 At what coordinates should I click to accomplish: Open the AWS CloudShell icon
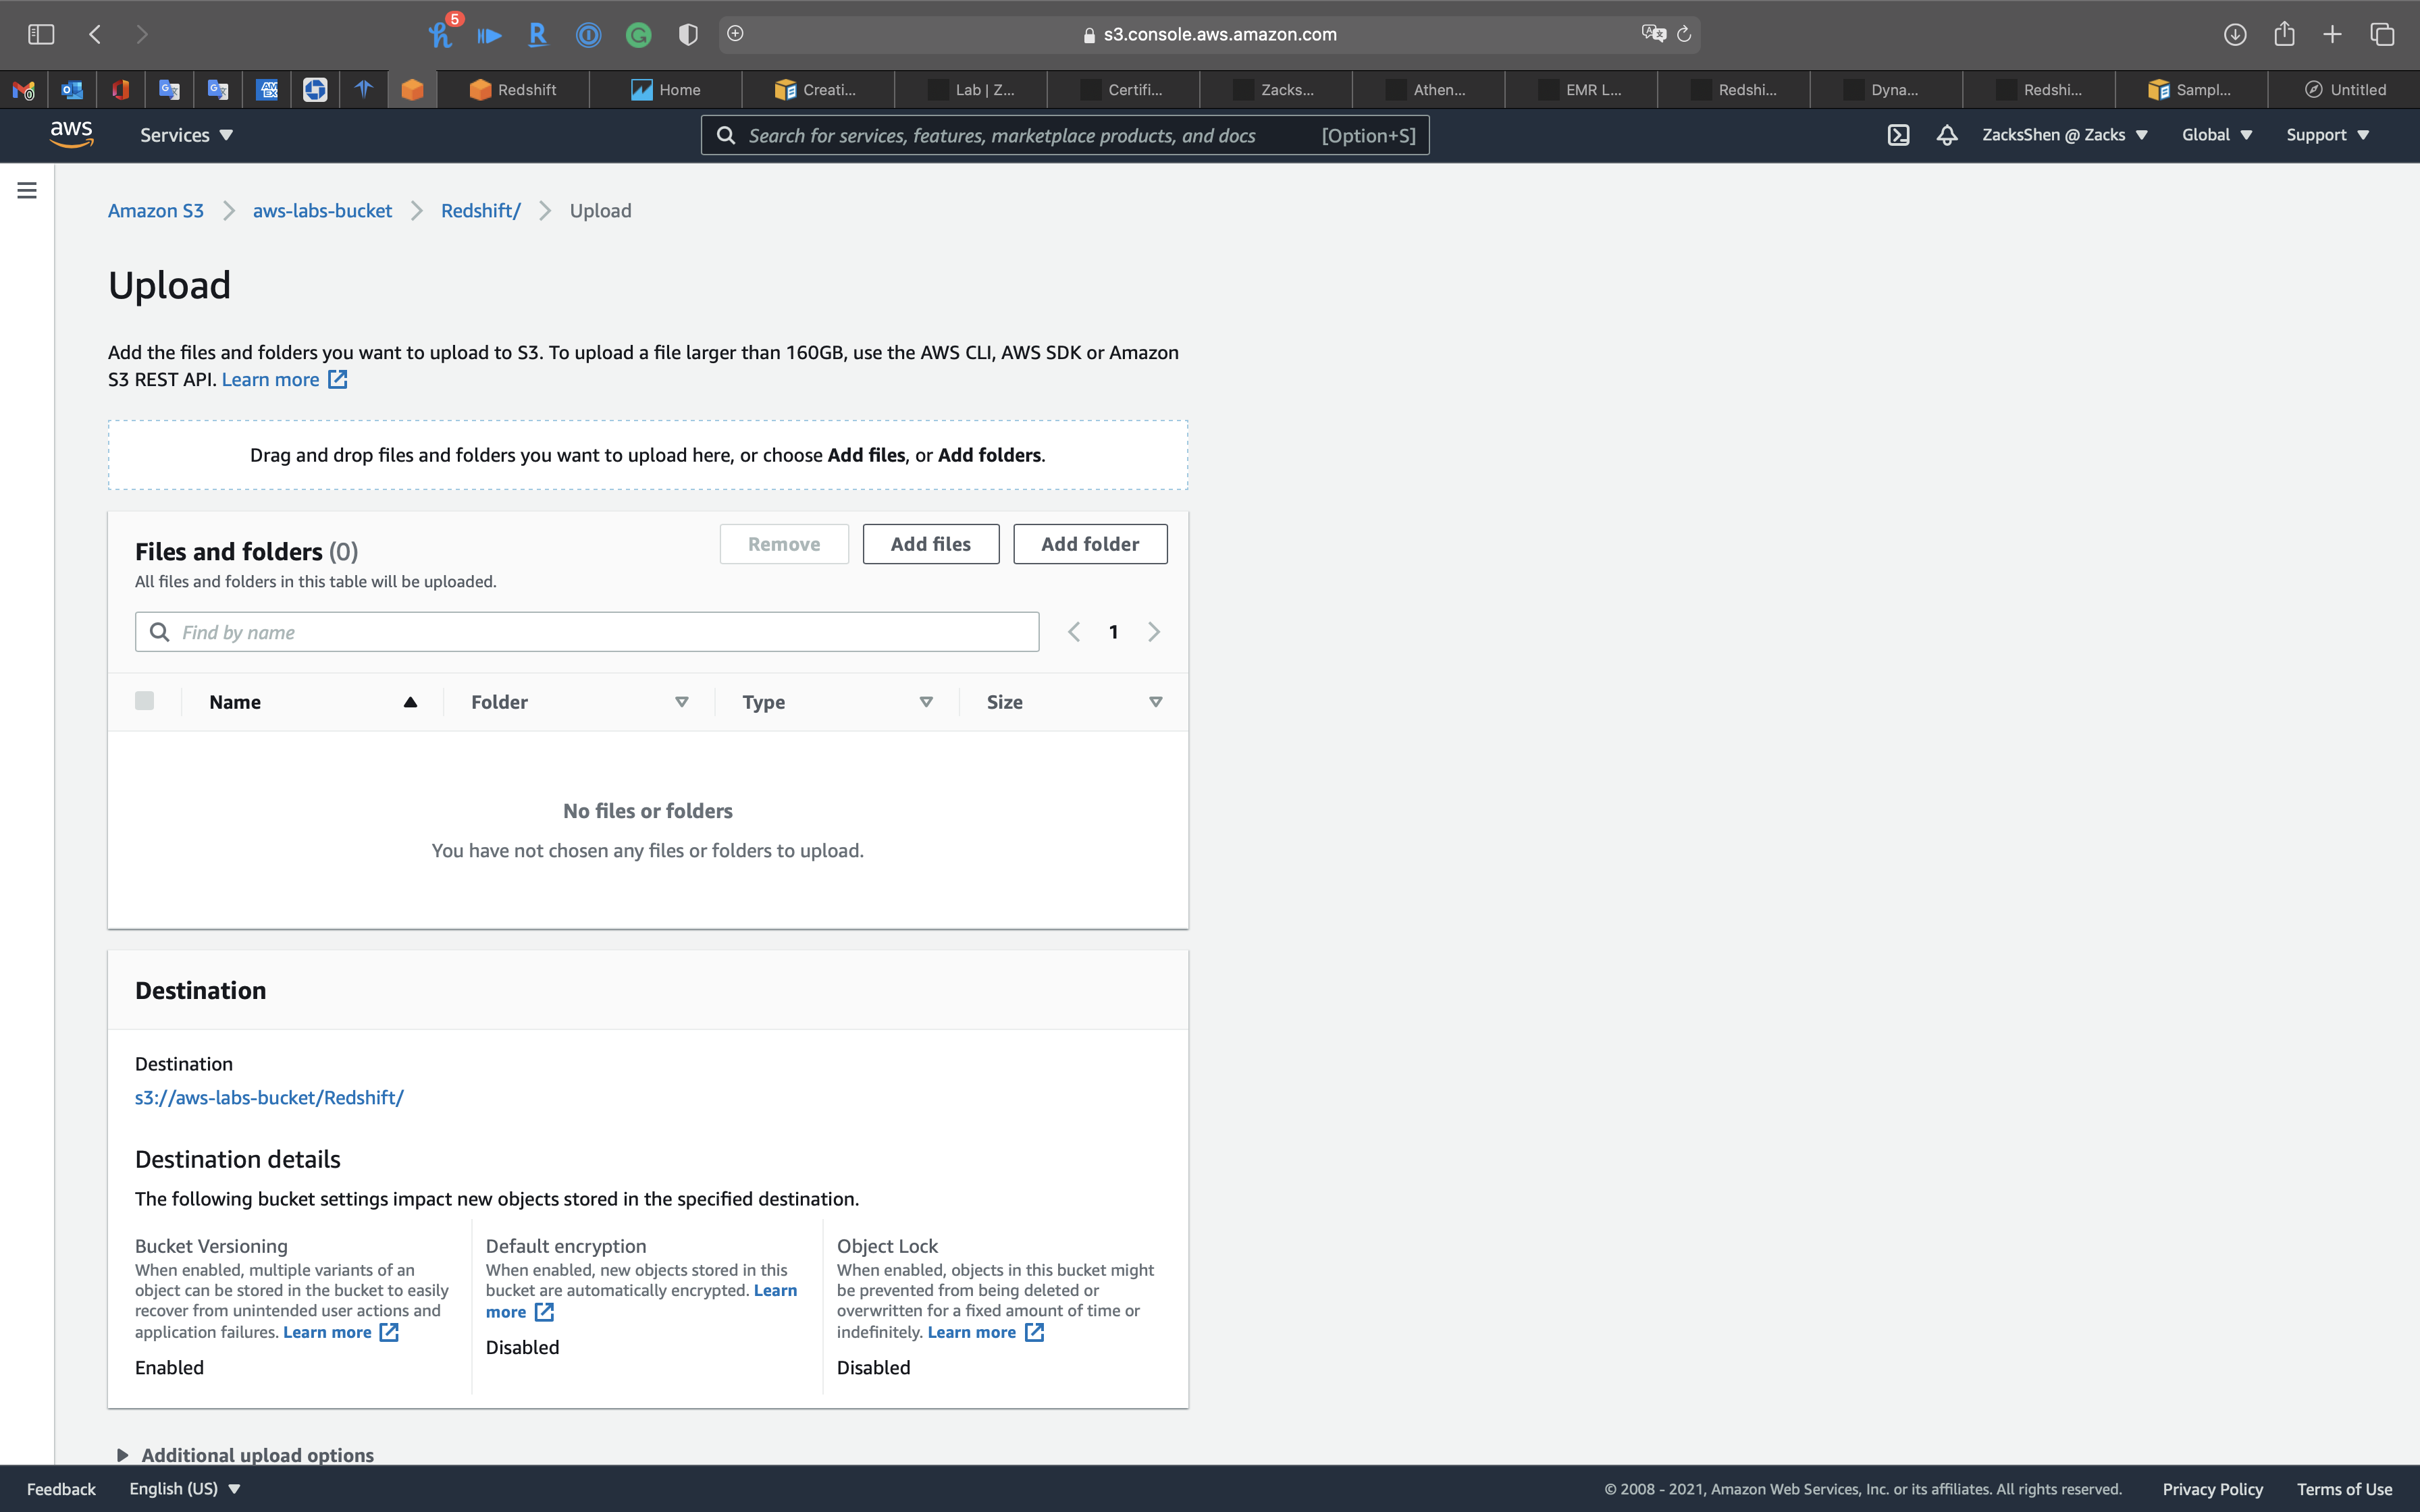(x=1898, y=135)
